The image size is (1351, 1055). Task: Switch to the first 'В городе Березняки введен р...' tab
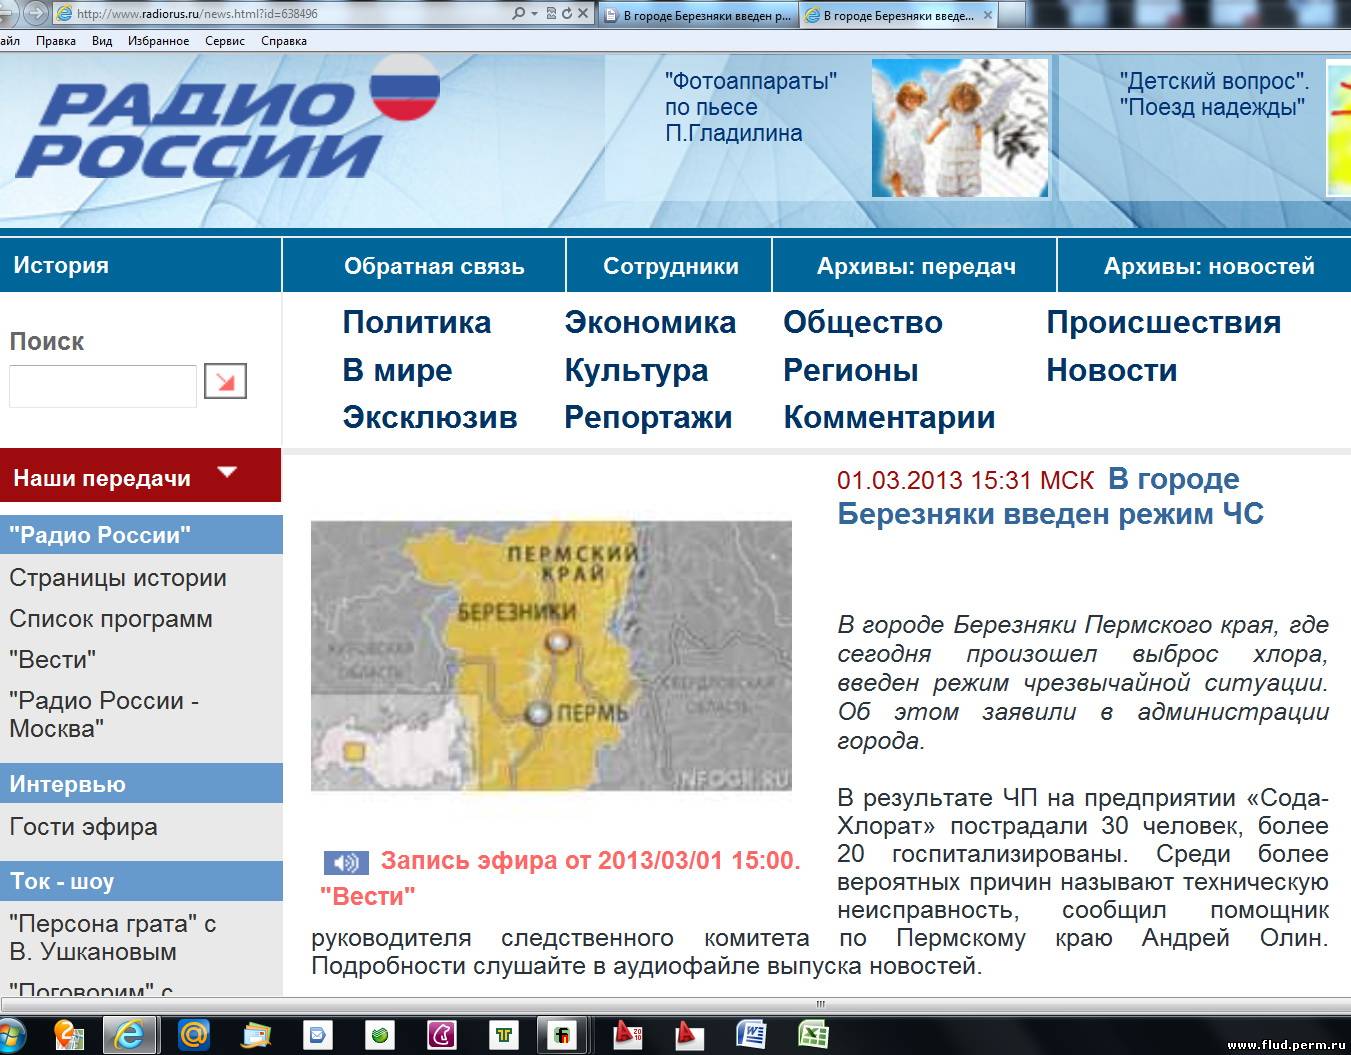(699, 15)
